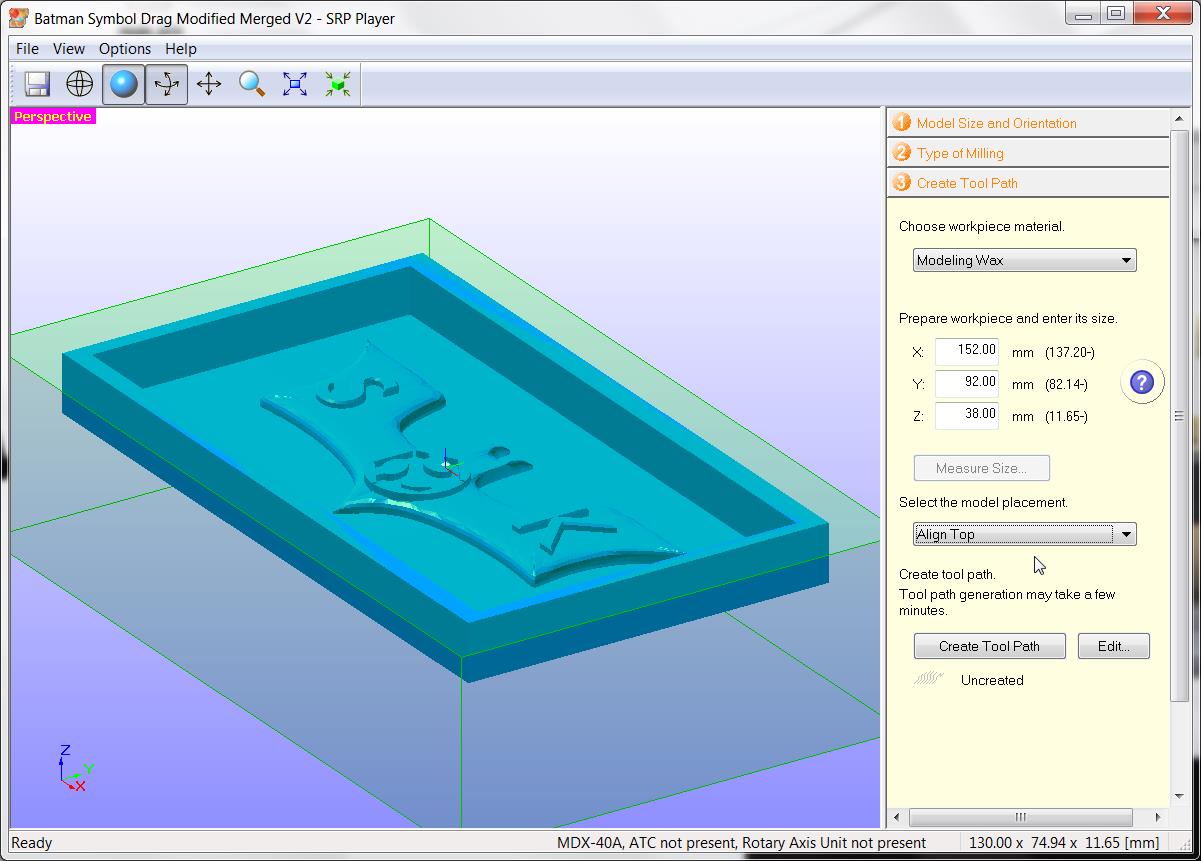Open the Modeling Wax material dropdown
Viewport: 1201px width, 861px height.
1025,260
